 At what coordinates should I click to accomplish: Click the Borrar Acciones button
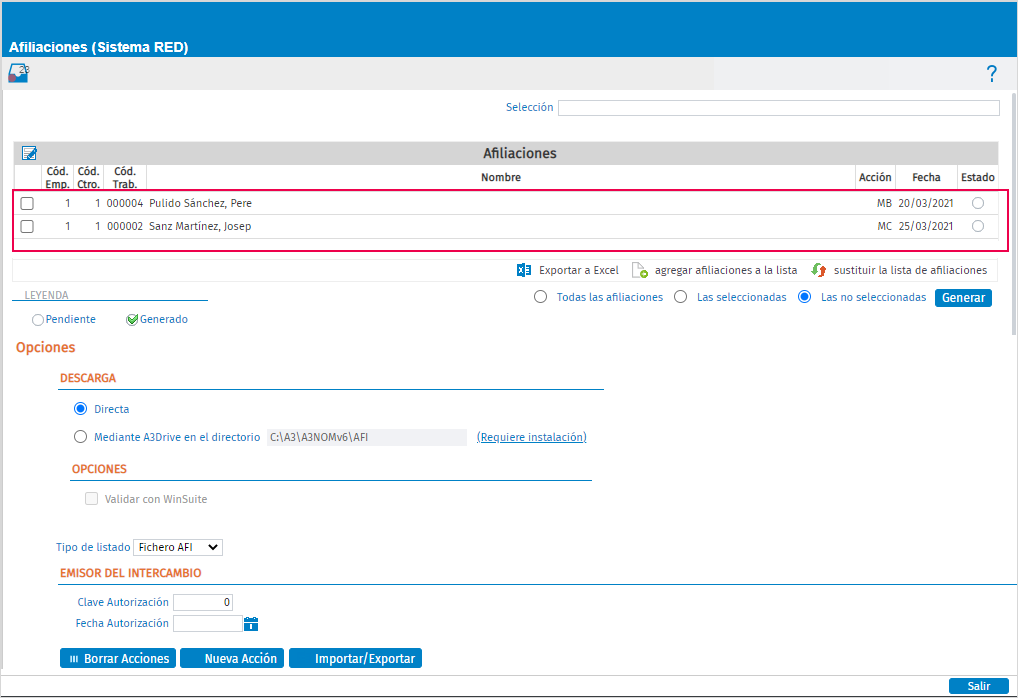coord(118,658)
